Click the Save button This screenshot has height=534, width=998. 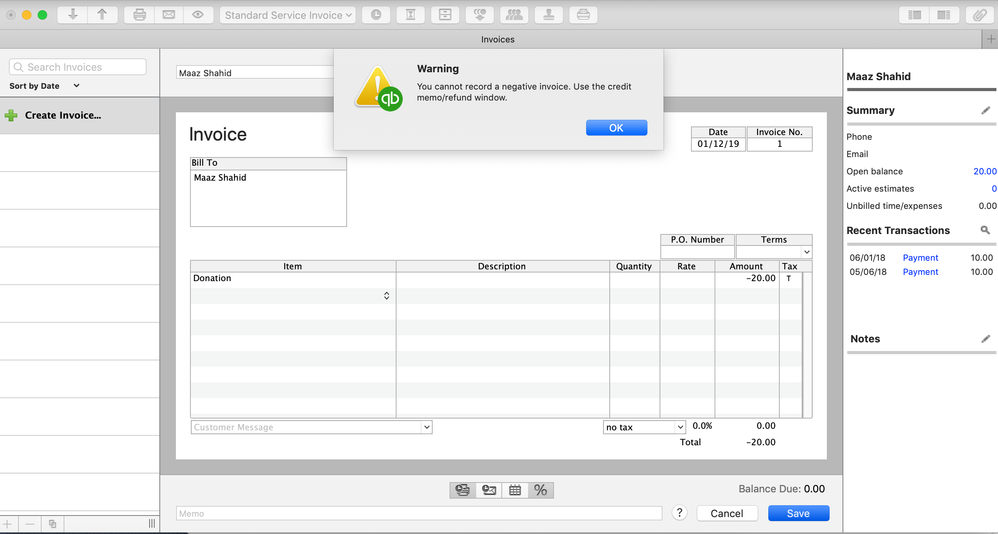click(x=798, y=514)
